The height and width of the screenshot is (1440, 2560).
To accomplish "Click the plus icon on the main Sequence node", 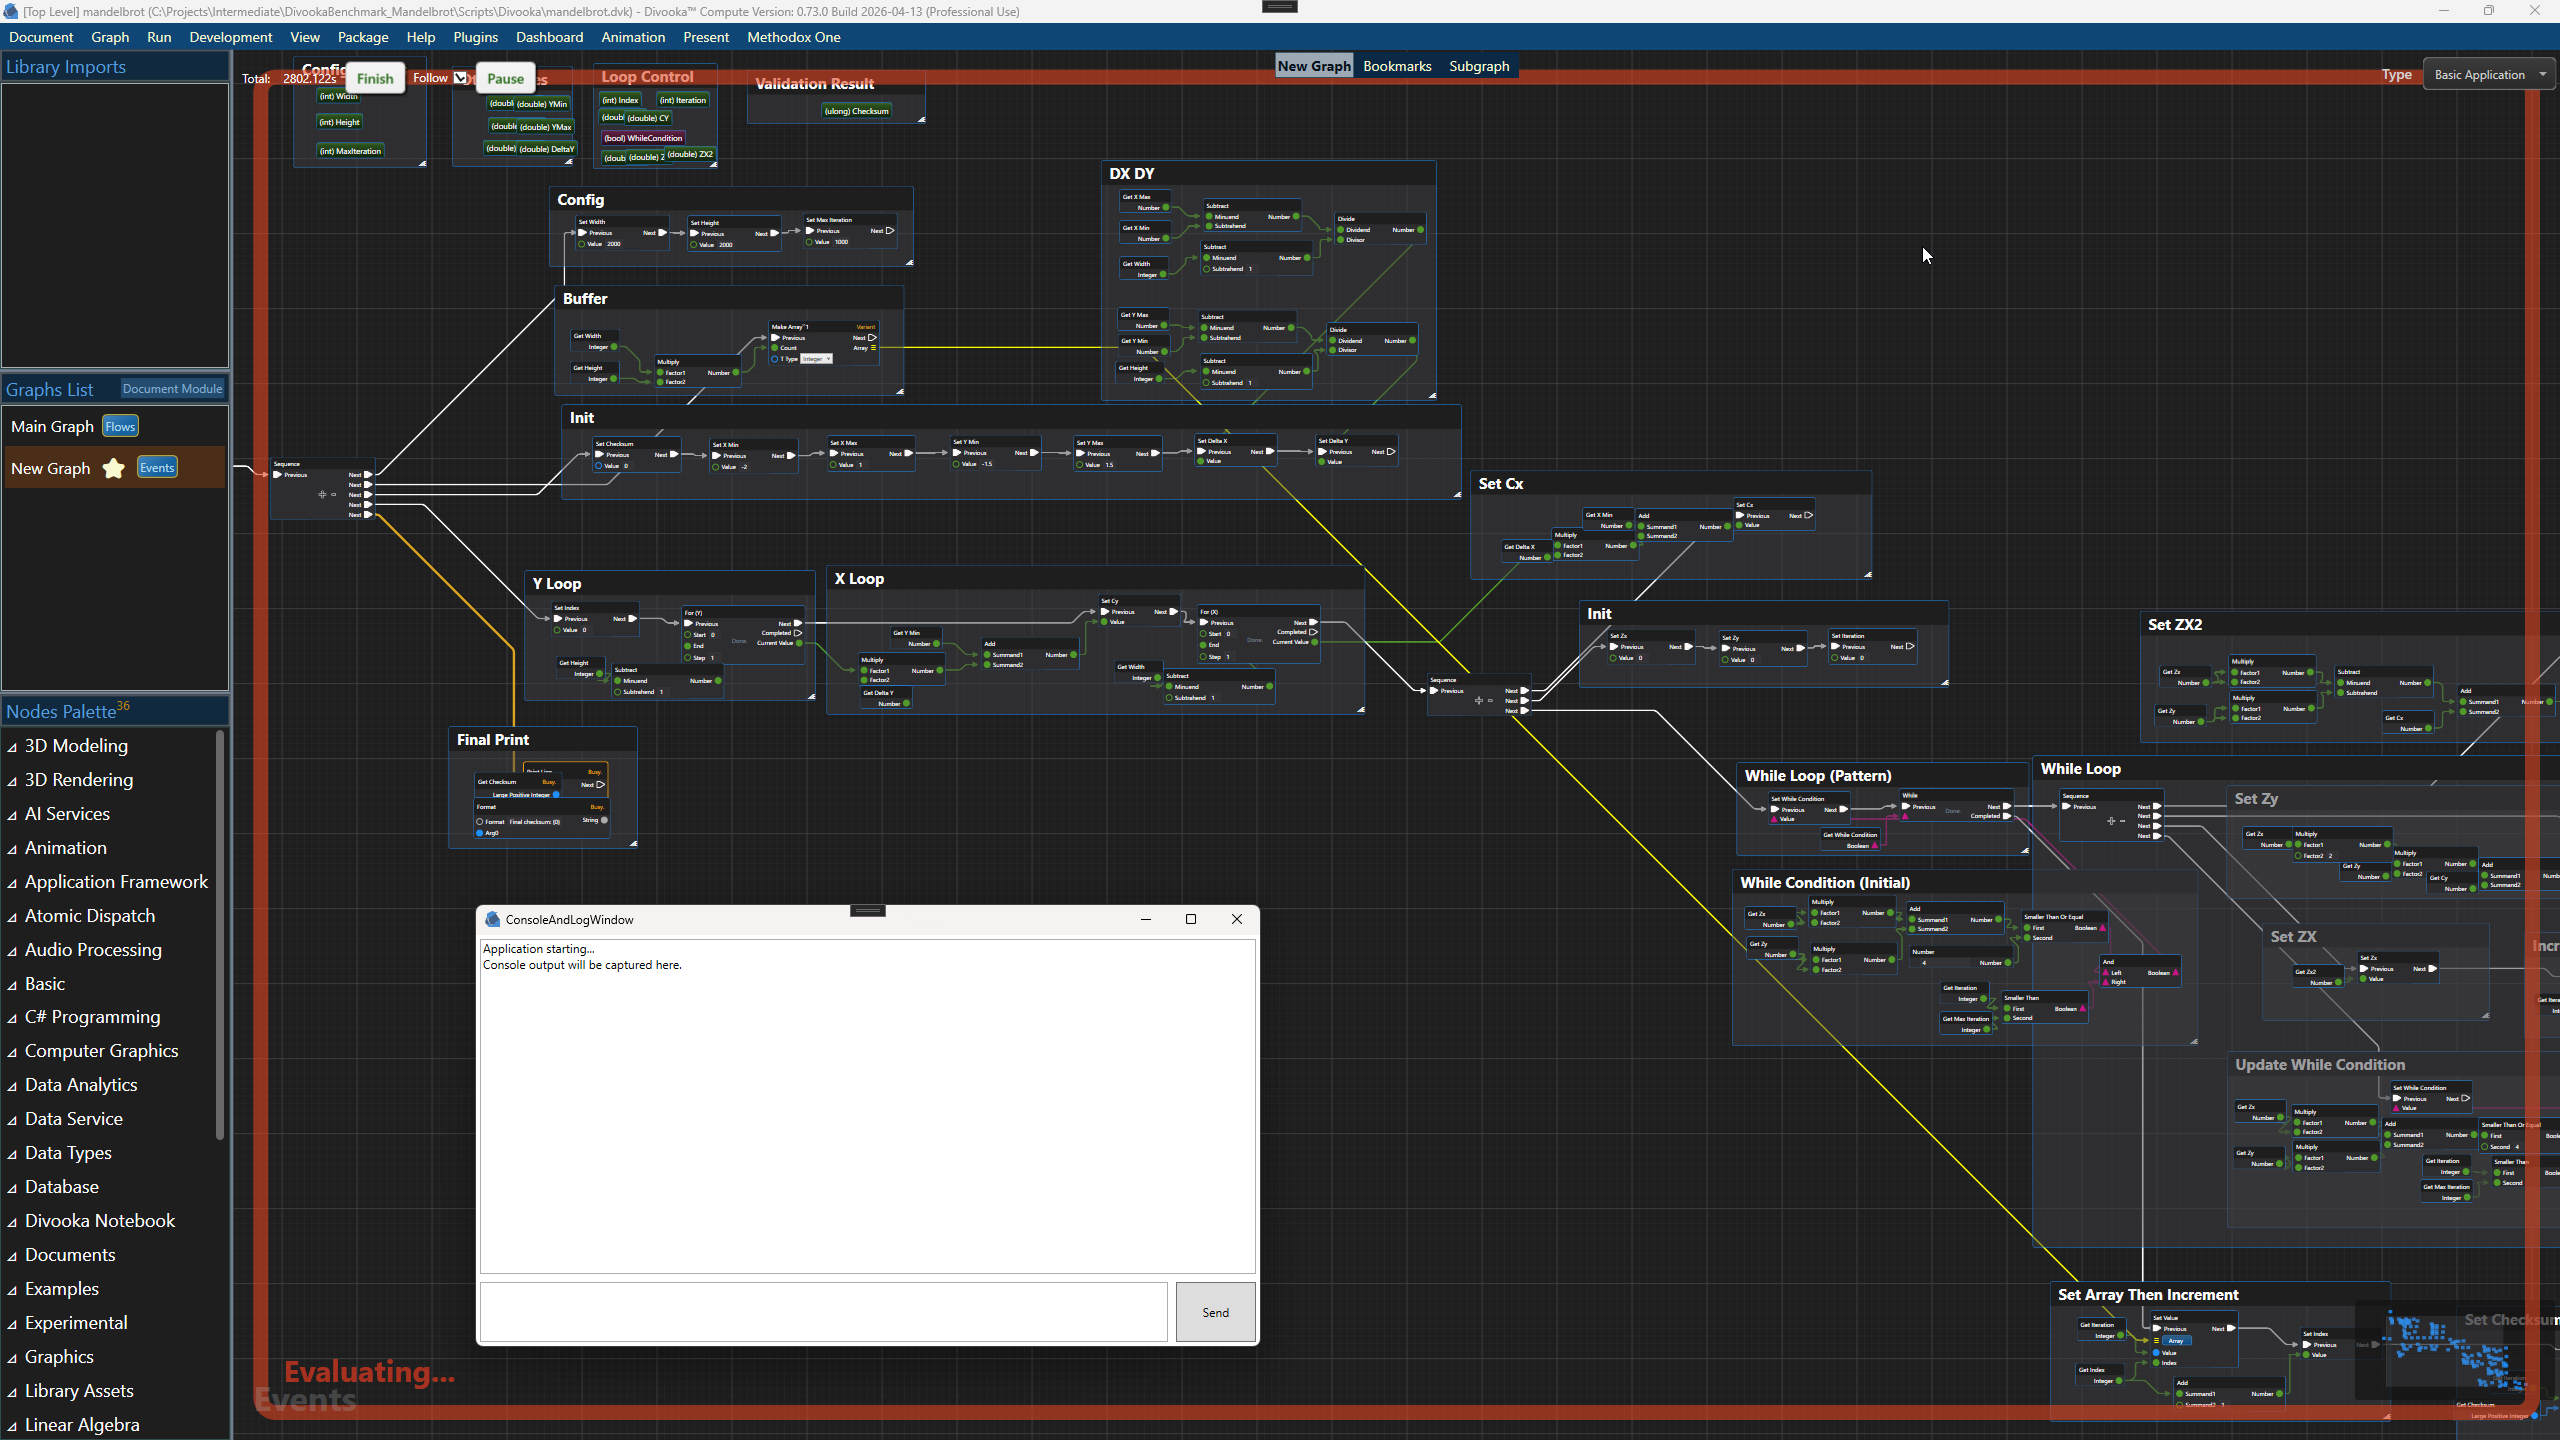I will [x=322, y=494].
